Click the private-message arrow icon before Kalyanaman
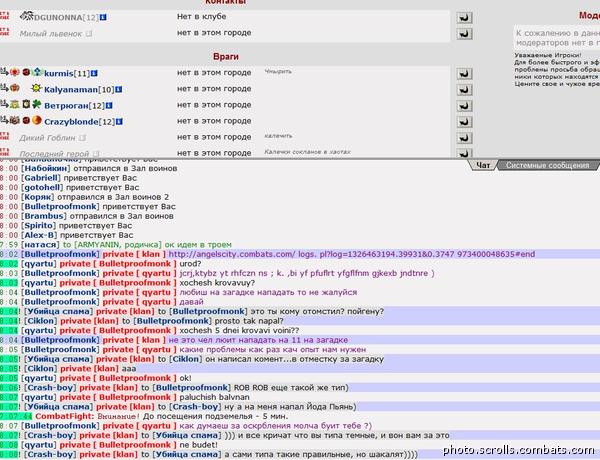600x460 pixels. pyautogui.click(x=4, y=88)
